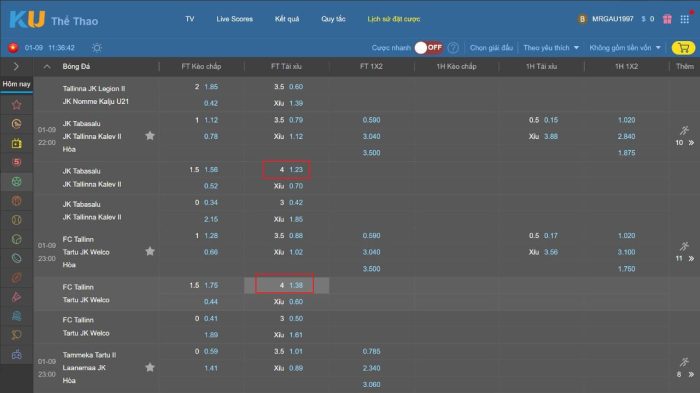Favorite the JK Tabasalu match star

pyautogui.click(x=150, y=136)
